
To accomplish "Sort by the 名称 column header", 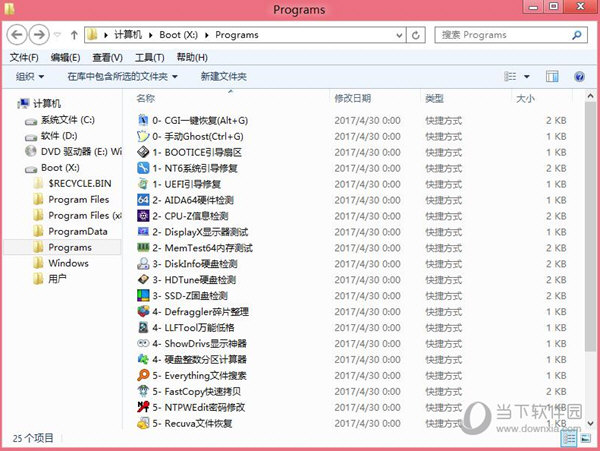I will click(x=146, y=98).
